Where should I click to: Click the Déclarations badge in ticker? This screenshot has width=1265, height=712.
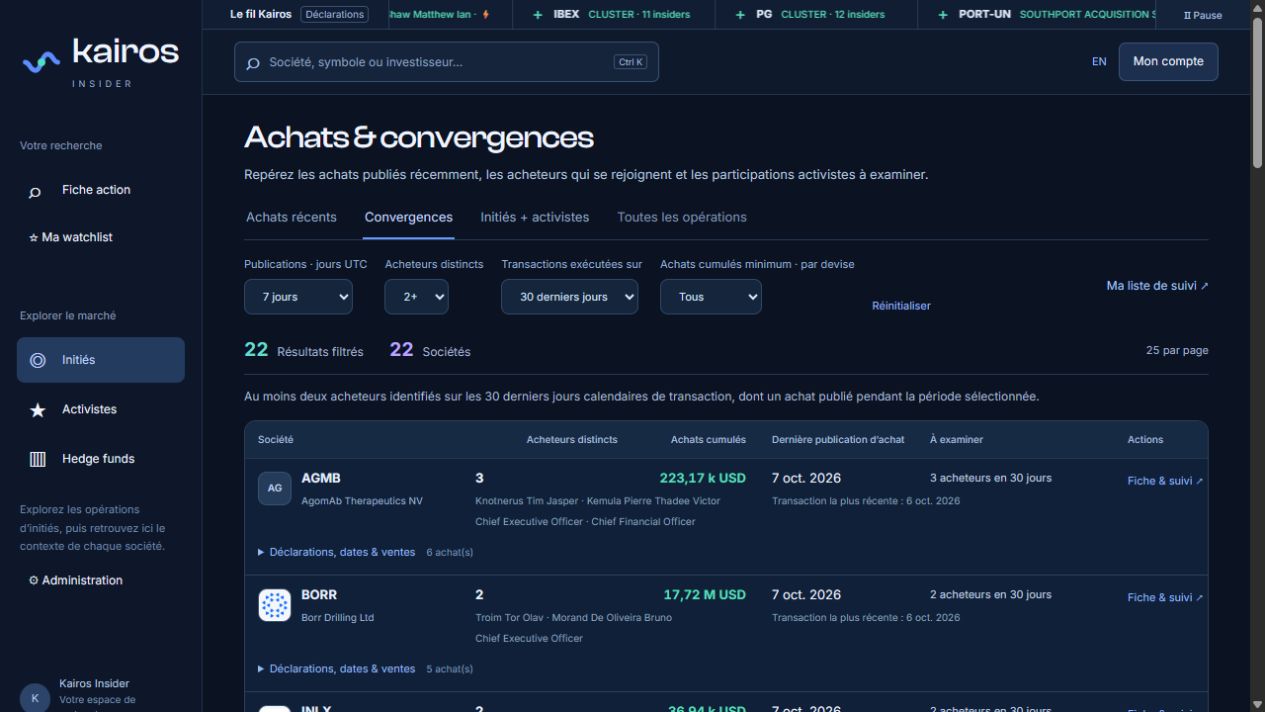coord(334,14)
